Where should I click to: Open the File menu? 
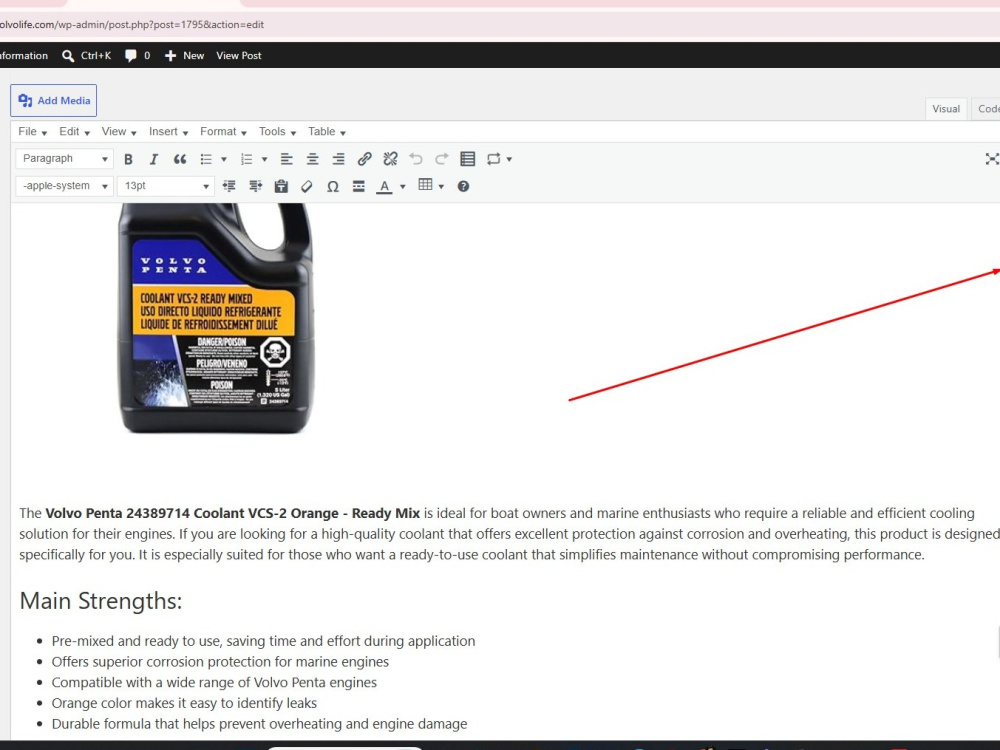pos(33,131)
